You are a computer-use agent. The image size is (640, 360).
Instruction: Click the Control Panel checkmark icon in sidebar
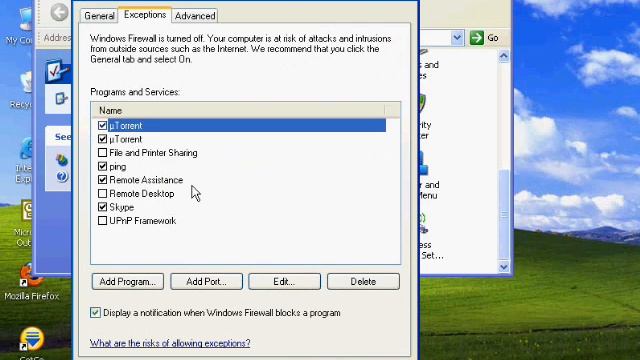58,70
